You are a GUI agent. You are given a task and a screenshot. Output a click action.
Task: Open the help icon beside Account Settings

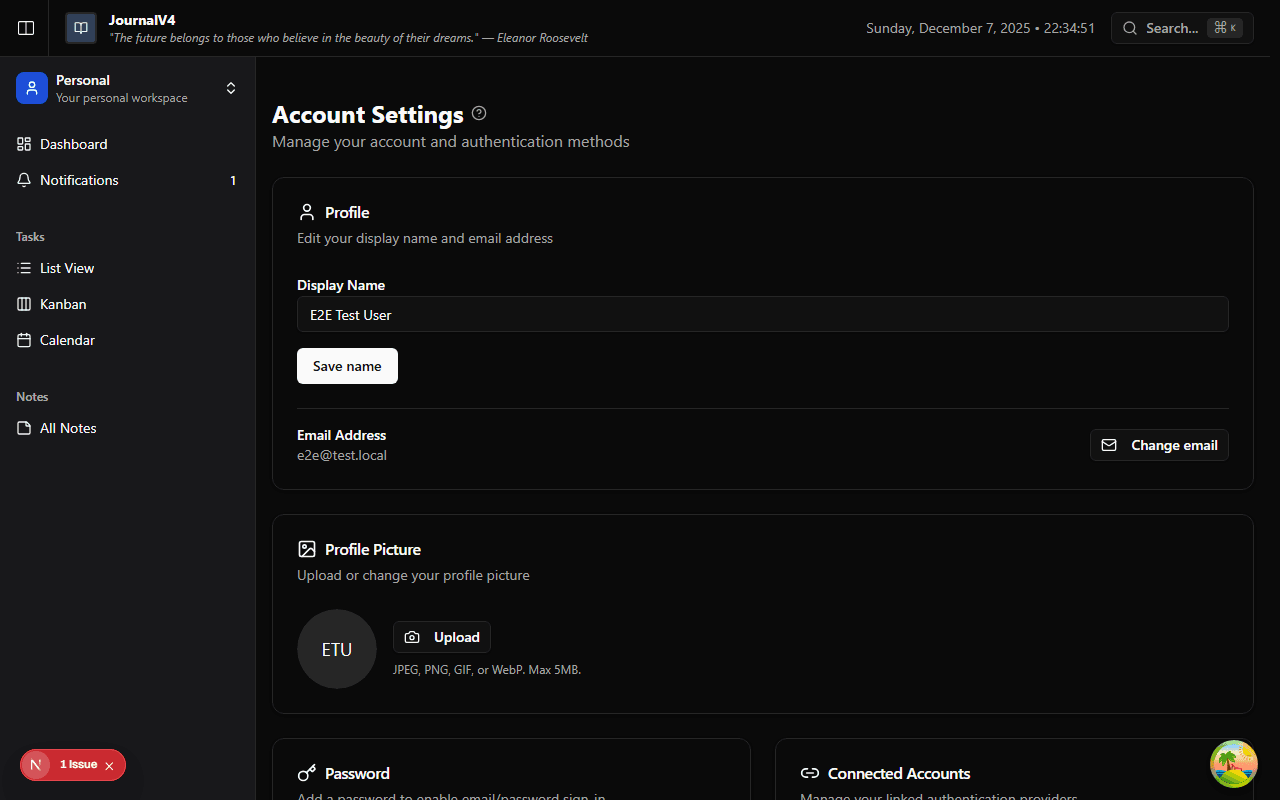478,113
